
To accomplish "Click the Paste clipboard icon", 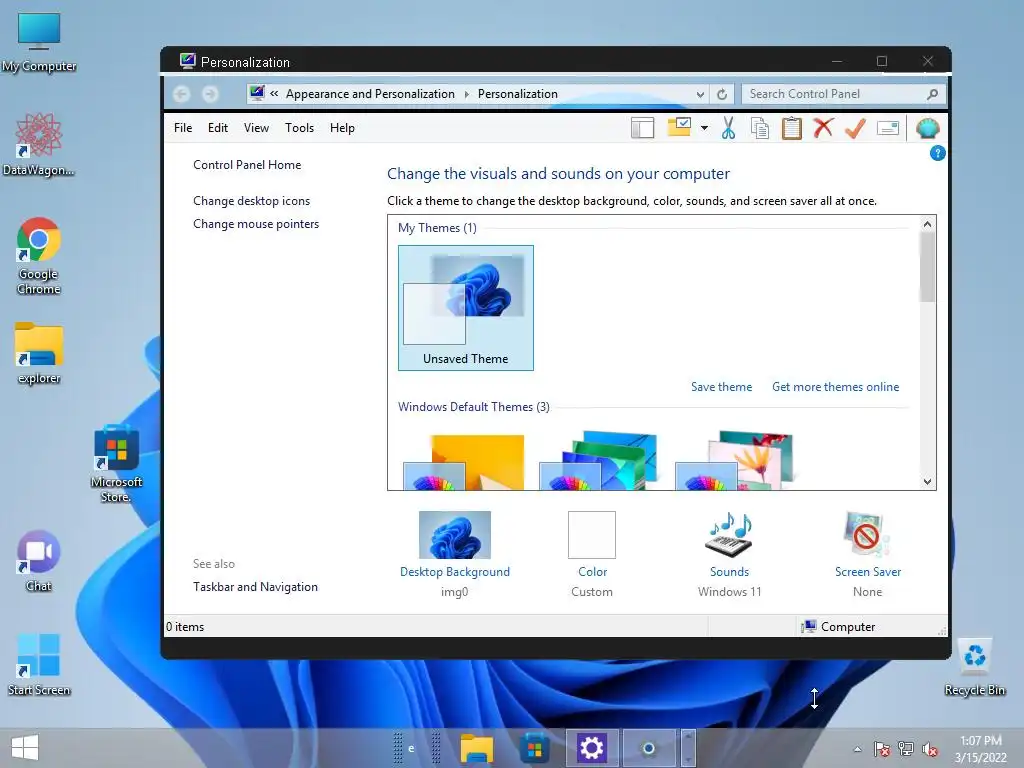I will click(x=792, y=128).
